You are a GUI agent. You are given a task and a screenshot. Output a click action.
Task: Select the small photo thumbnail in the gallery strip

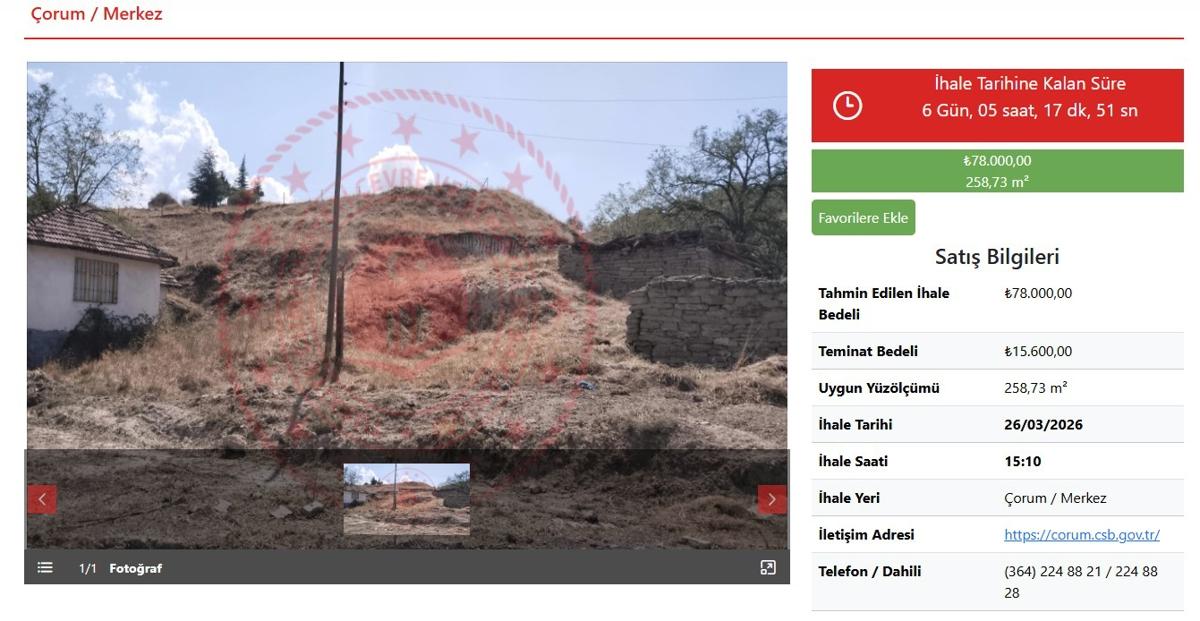[x=406, y=499]
